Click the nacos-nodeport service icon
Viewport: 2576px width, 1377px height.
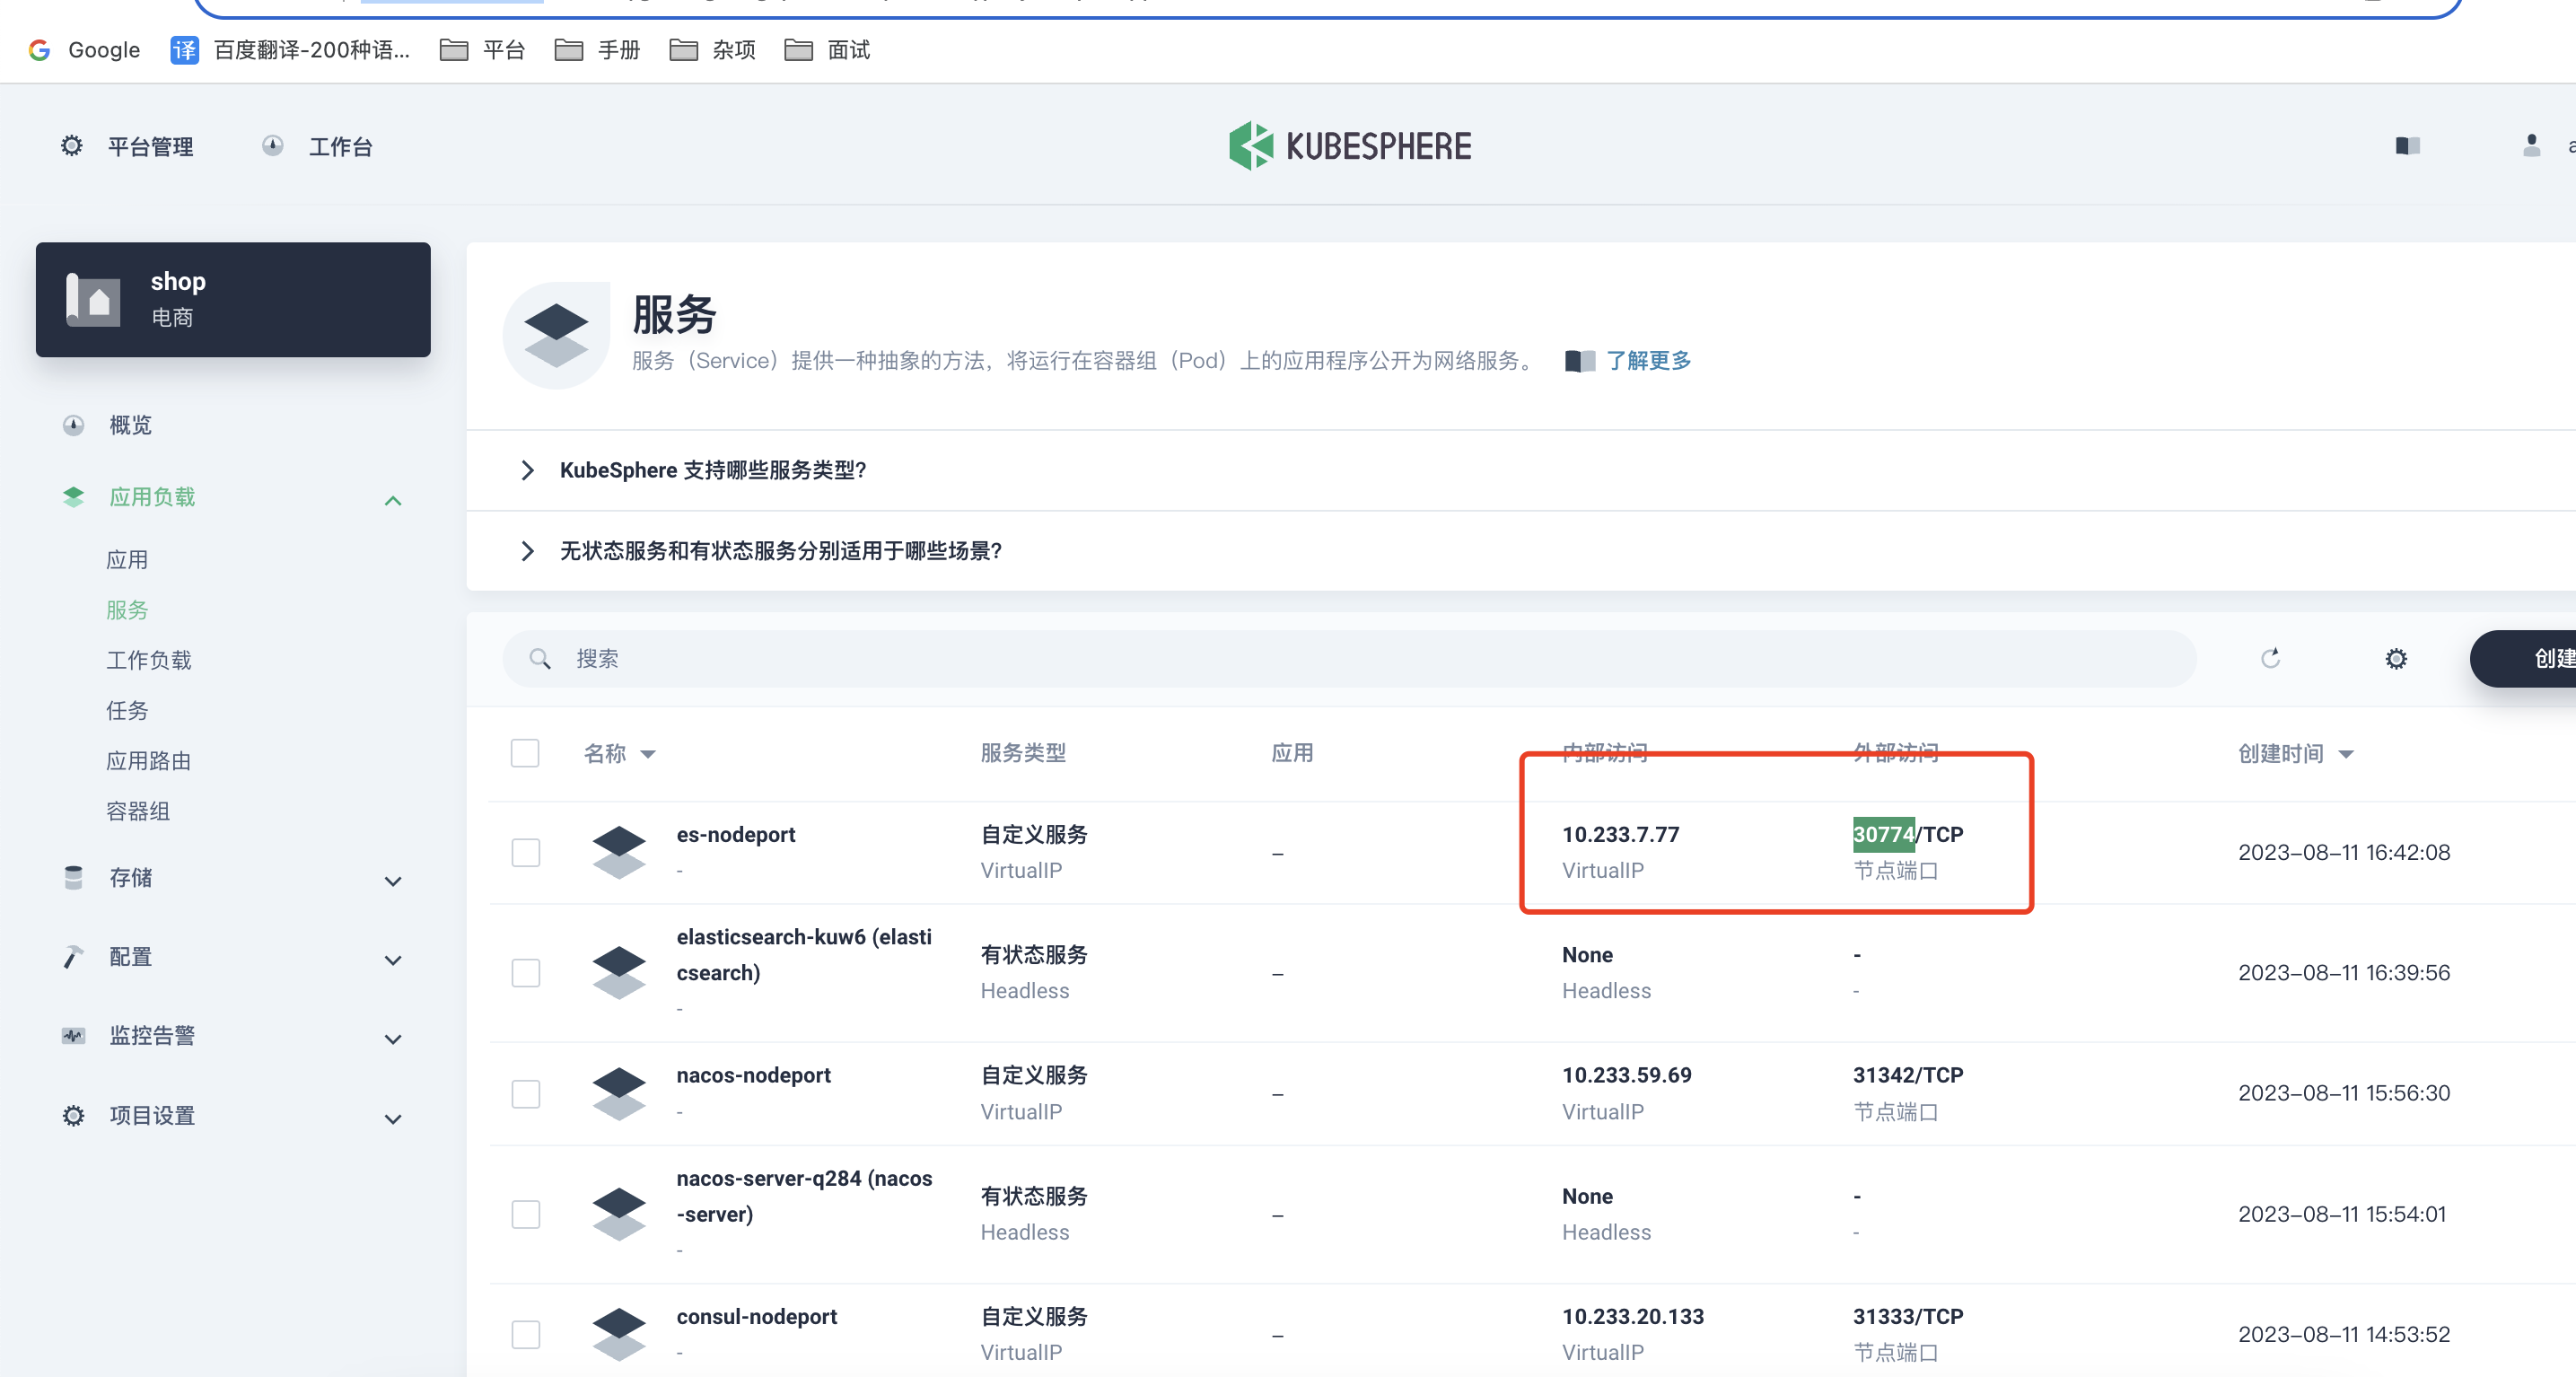point(619,1093)
